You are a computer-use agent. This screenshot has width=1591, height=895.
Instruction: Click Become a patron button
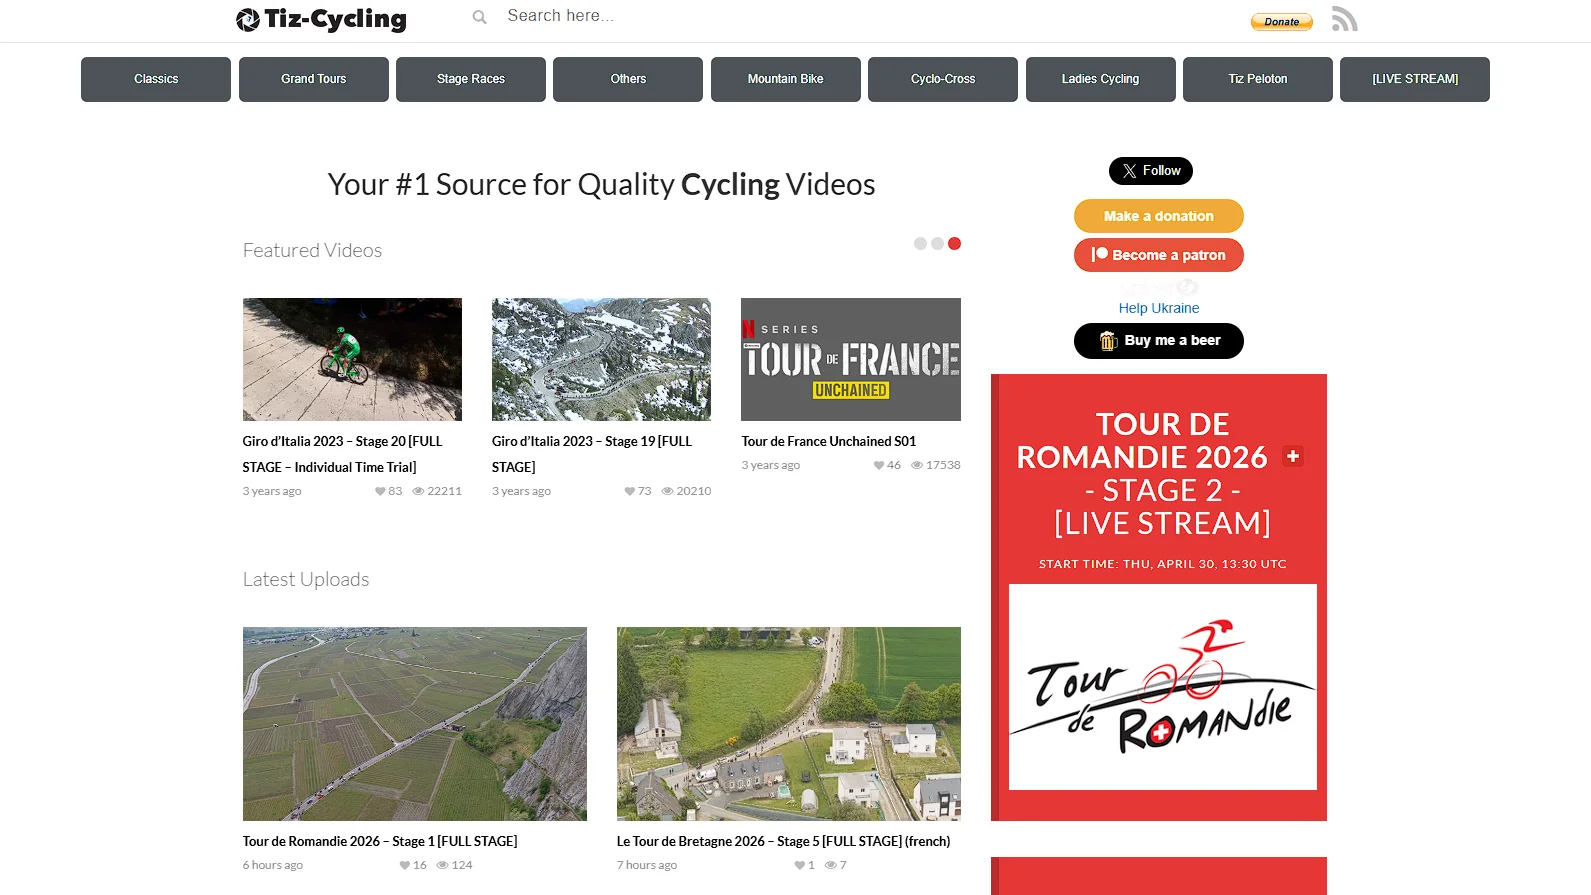pos(1159,255)
